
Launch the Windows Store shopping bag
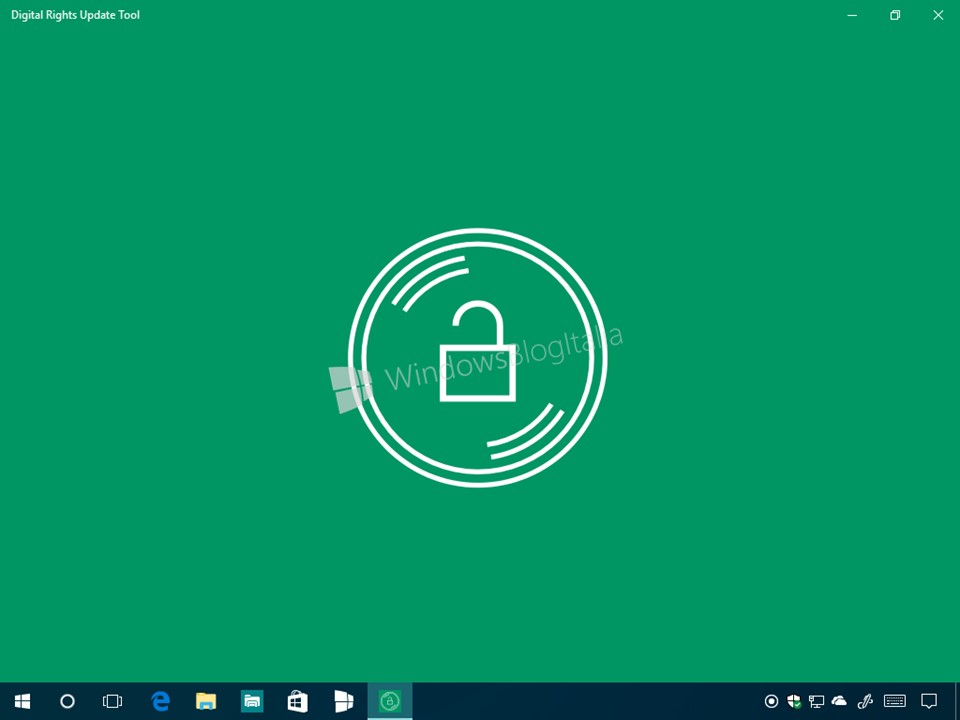298,701
